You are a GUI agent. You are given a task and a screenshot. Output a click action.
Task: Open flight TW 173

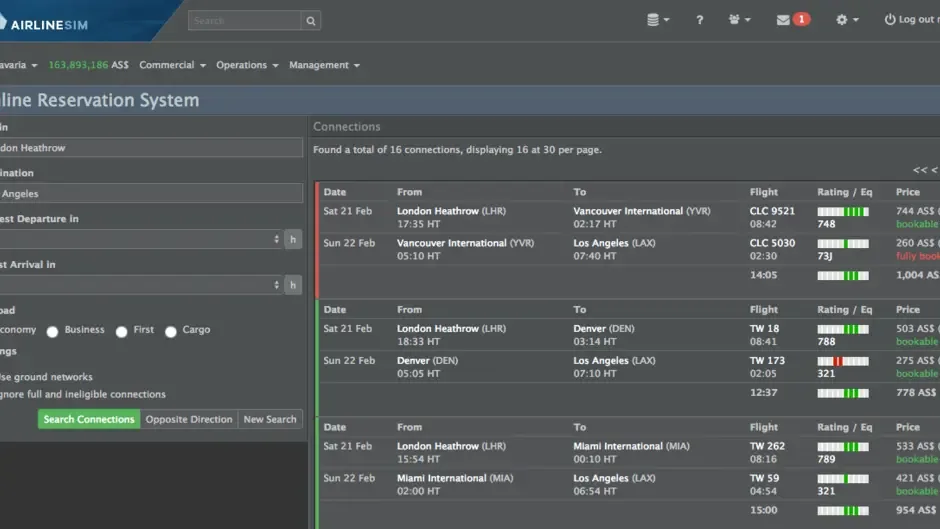(767, 360)
